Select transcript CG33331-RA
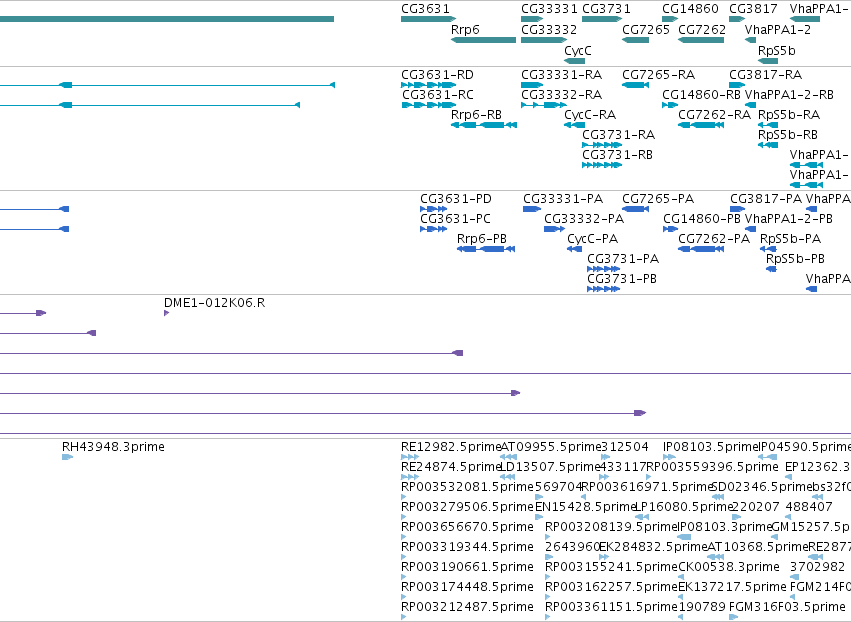The image size is (851, 622). tap(562, 74)
